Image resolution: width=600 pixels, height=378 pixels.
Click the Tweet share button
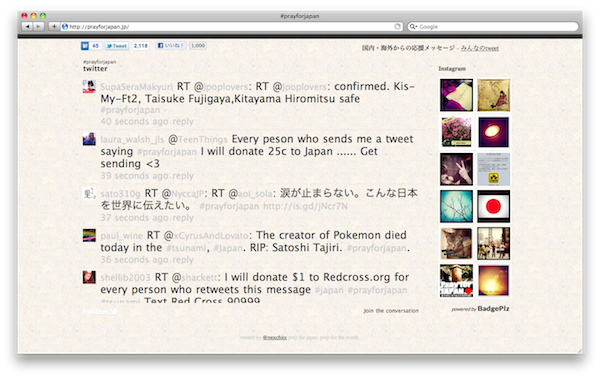click(x=116, y=46)
